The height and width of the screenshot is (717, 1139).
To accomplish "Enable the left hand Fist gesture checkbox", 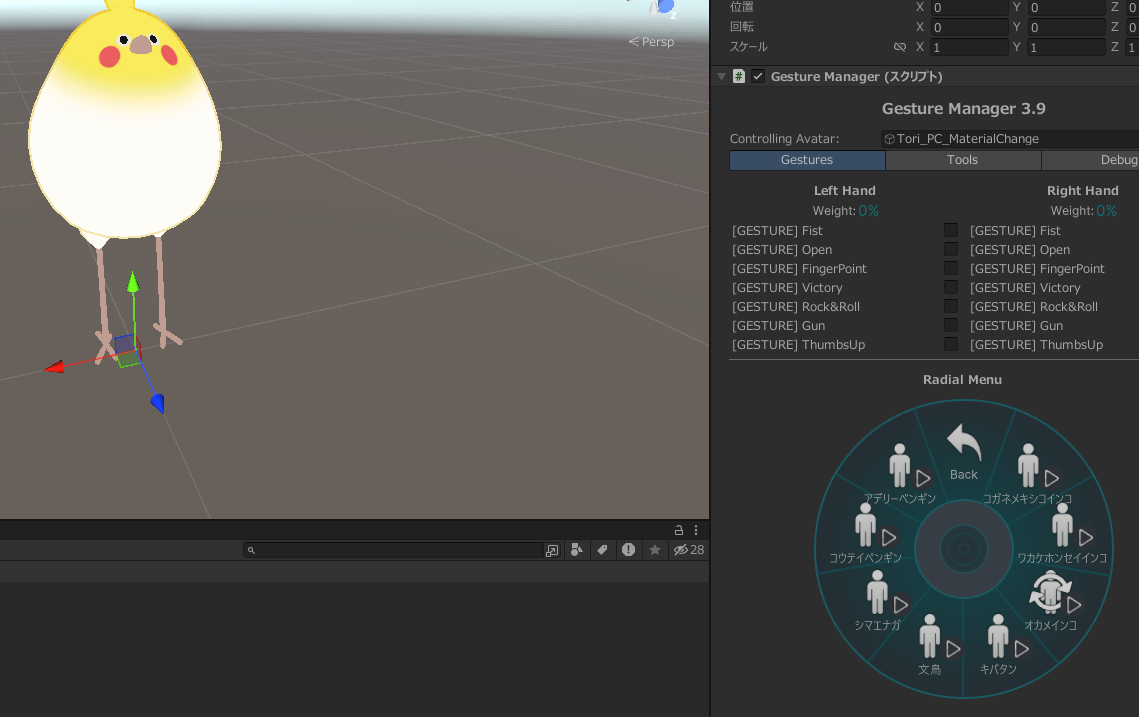I will tap(951, 230).
